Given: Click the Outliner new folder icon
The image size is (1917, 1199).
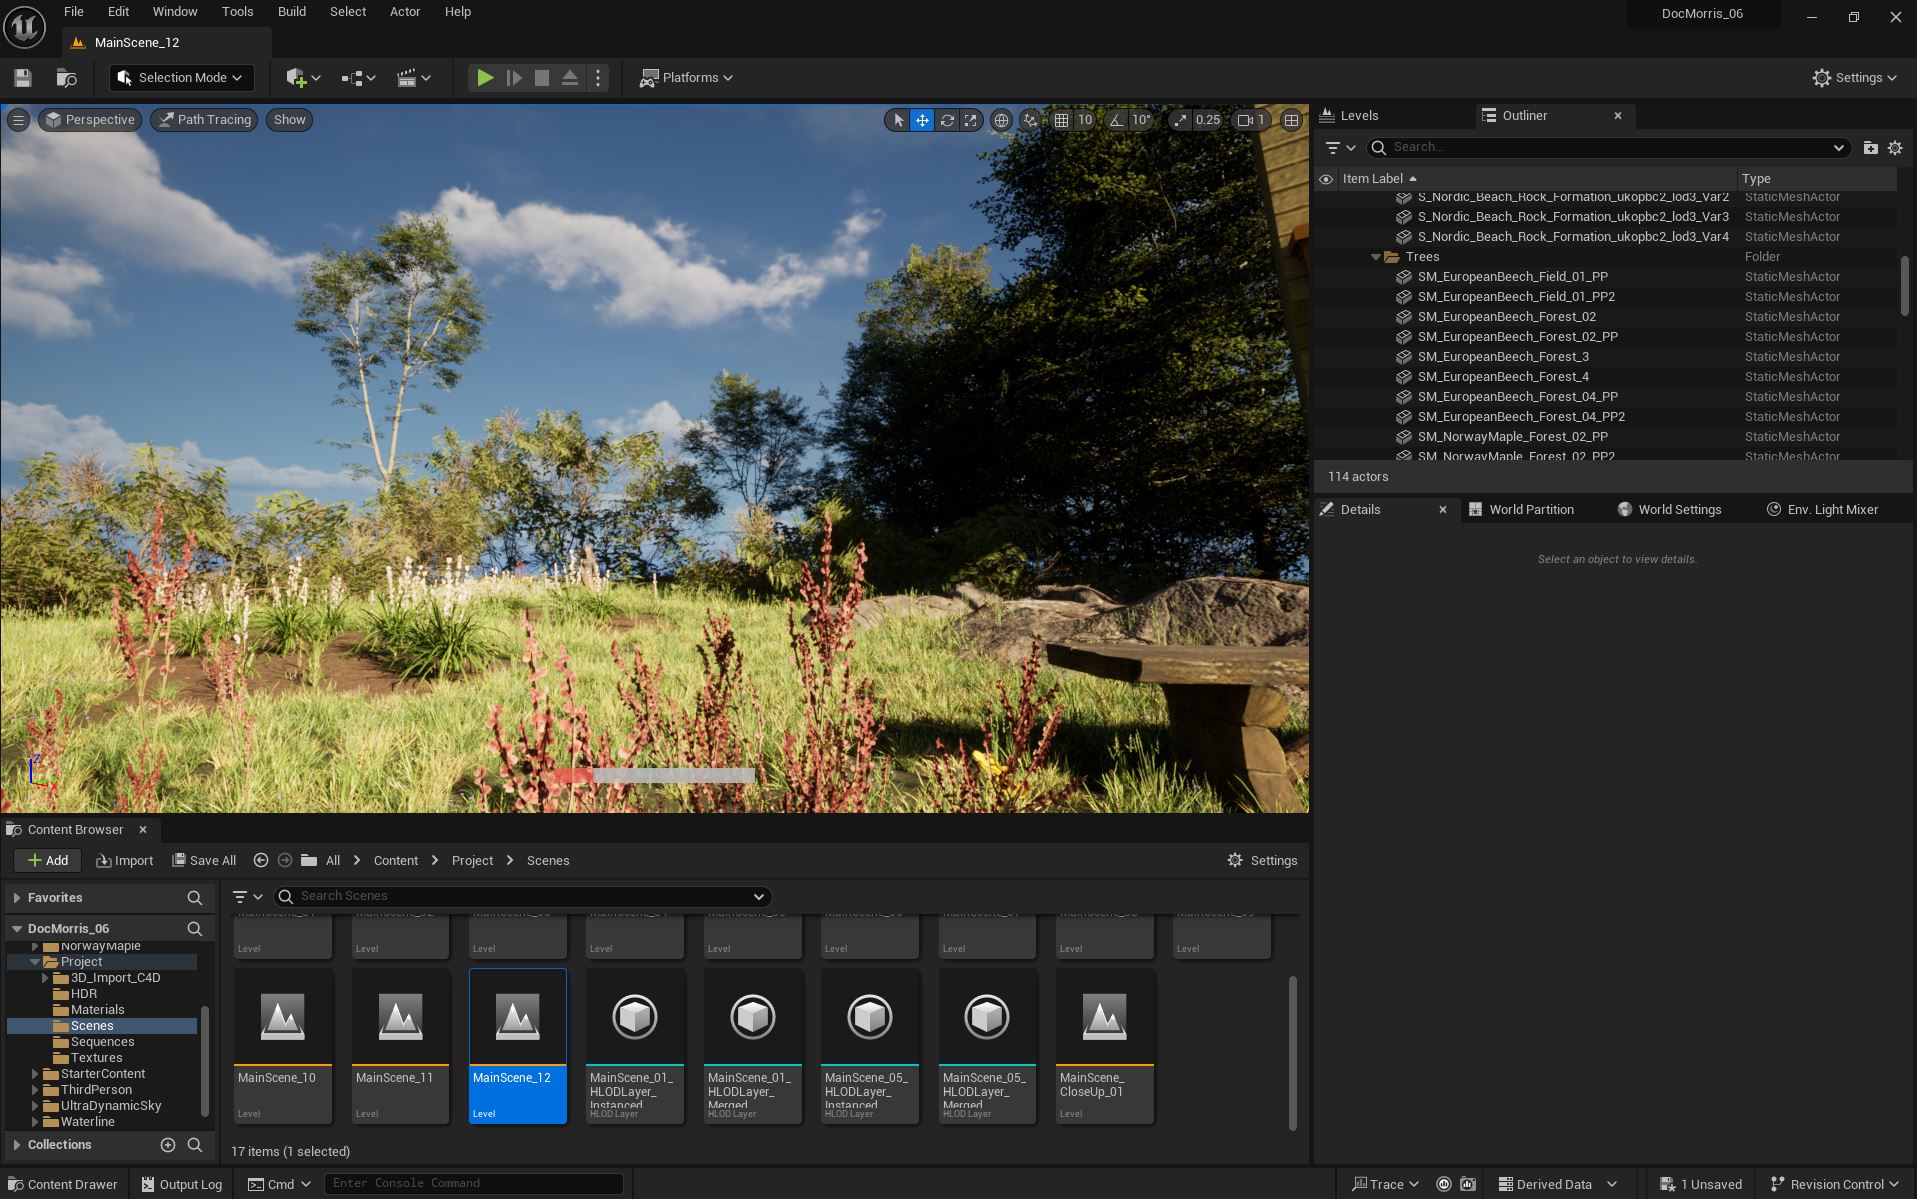Looking at the screenshot, I should (1870, 148).
